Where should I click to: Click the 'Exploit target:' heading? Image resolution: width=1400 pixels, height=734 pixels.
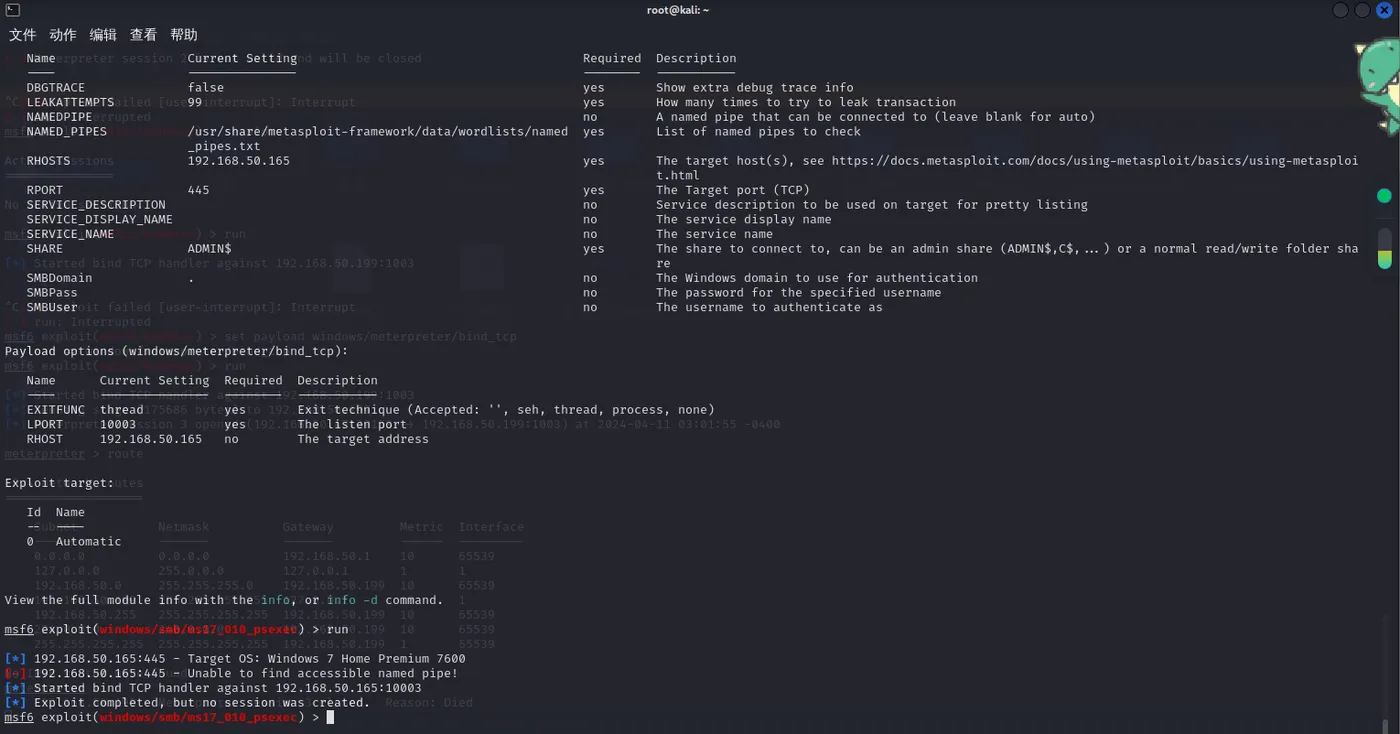(x=60, y=483)
